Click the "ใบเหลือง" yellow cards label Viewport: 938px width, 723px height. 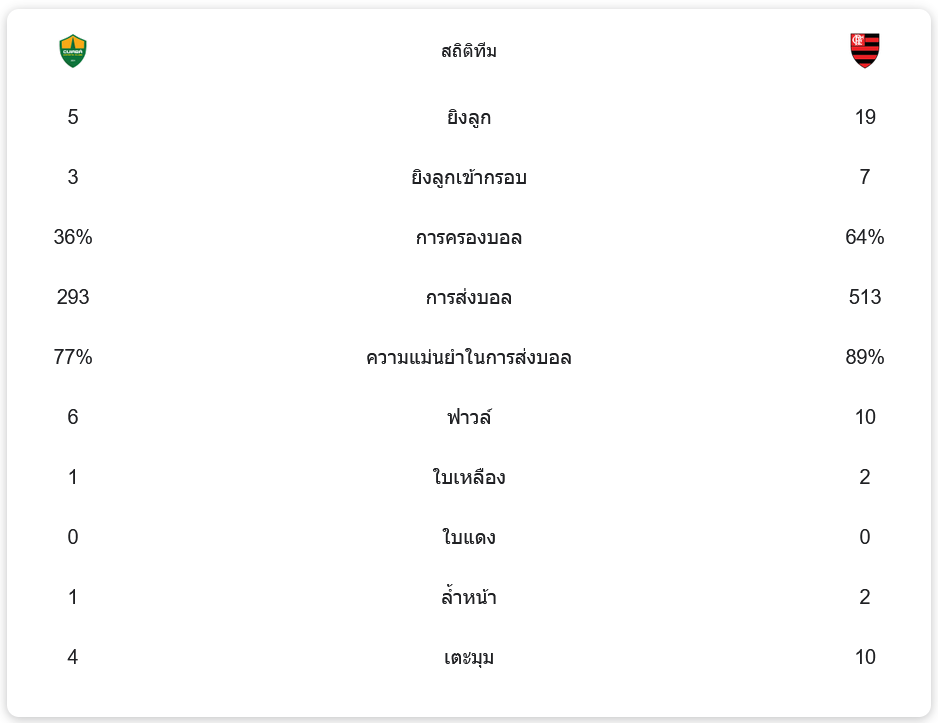tap(469, 478)
